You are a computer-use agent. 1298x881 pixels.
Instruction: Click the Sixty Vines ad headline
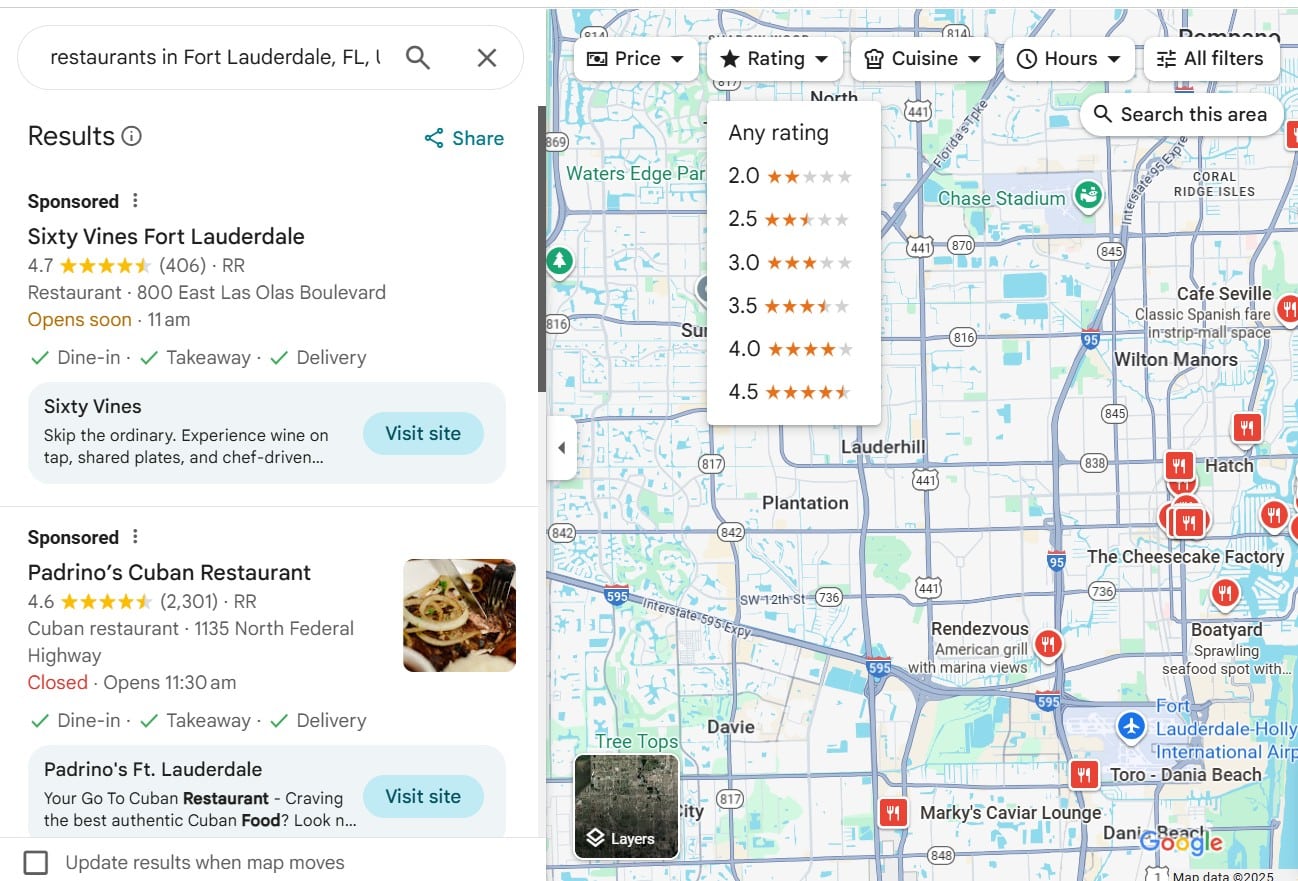(92, 406)
